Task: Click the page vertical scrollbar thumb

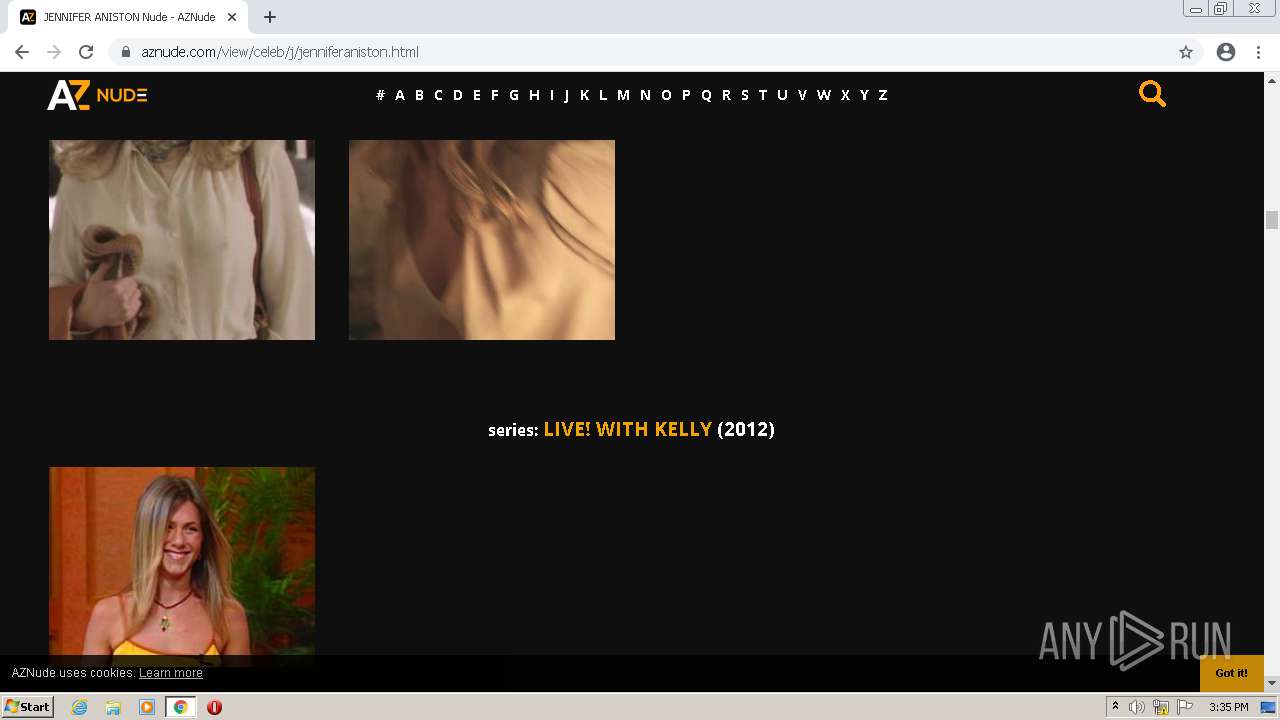Action: (x=1272, y=220)
